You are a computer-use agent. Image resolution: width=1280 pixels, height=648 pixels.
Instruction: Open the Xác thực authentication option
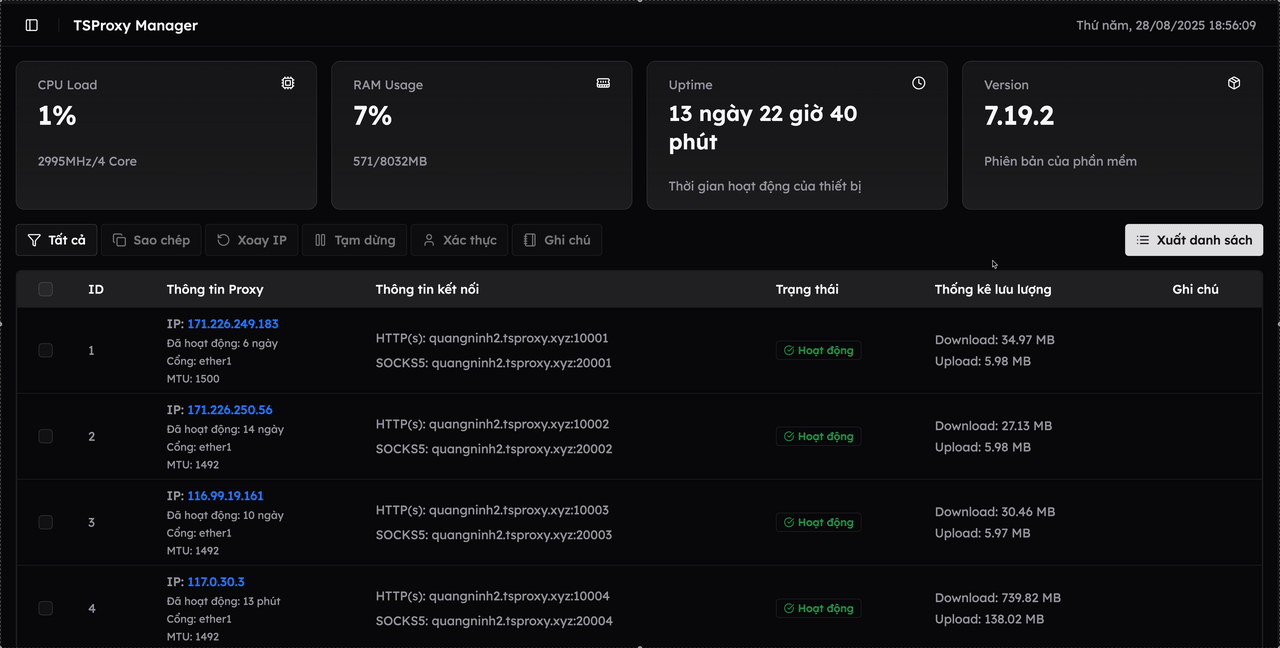(459, 240)
